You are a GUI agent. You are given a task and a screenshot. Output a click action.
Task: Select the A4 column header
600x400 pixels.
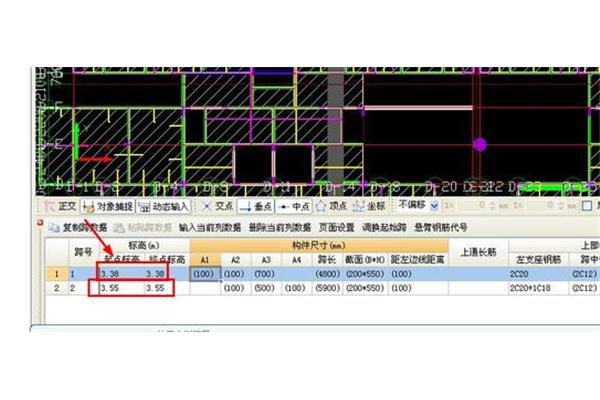(x=297, y=260)
